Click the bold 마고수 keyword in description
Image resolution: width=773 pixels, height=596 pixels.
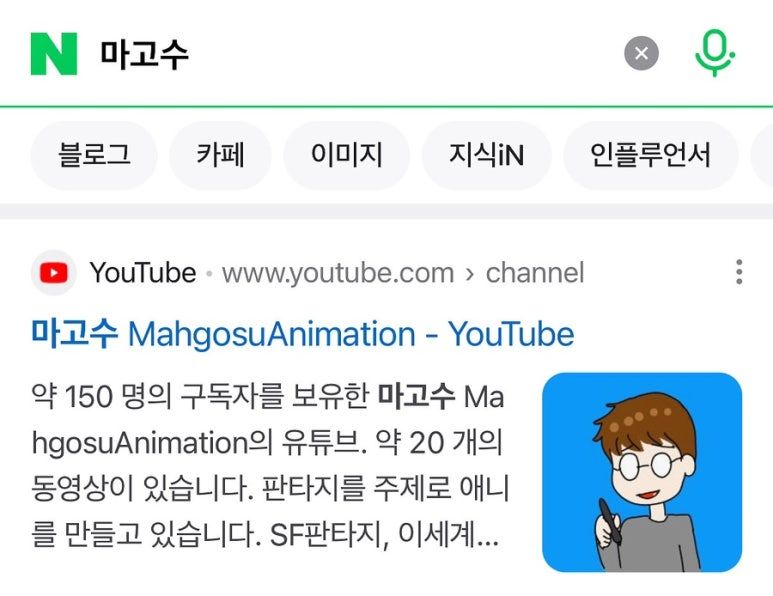click(416, 396)
